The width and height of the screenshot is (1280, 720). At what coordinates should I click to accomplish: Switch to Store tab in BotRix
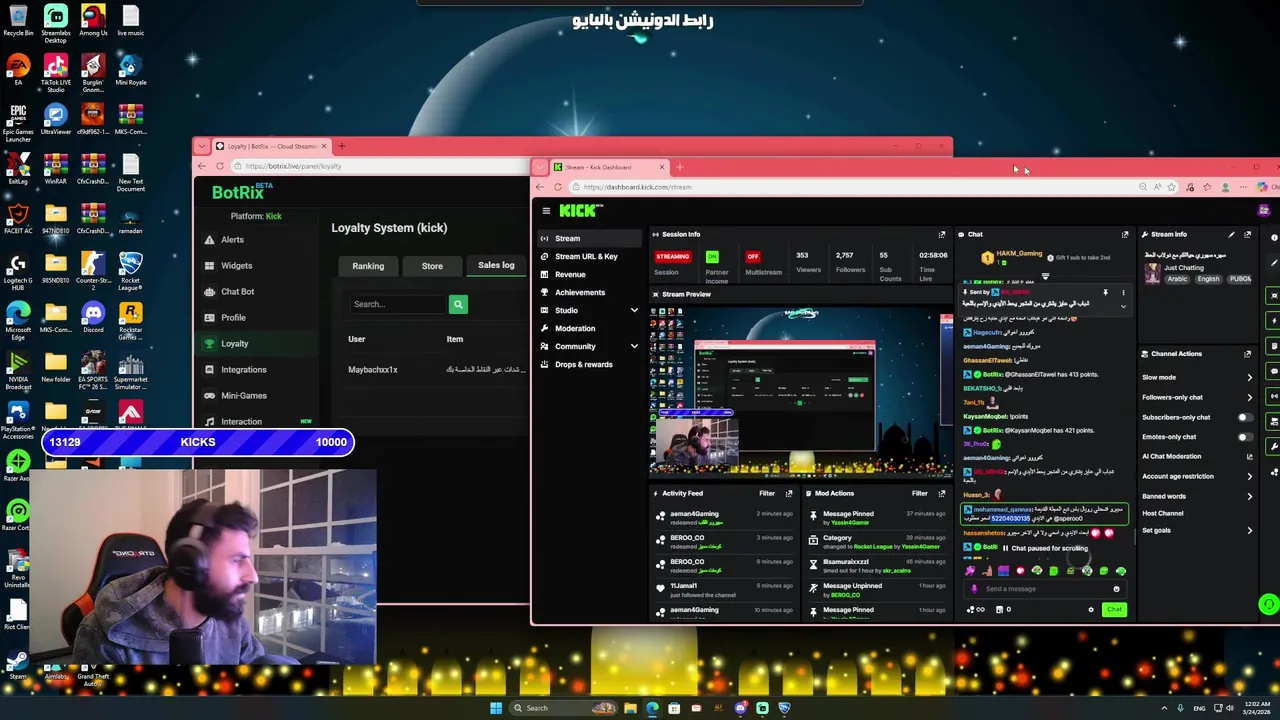(x=432, y=266)
